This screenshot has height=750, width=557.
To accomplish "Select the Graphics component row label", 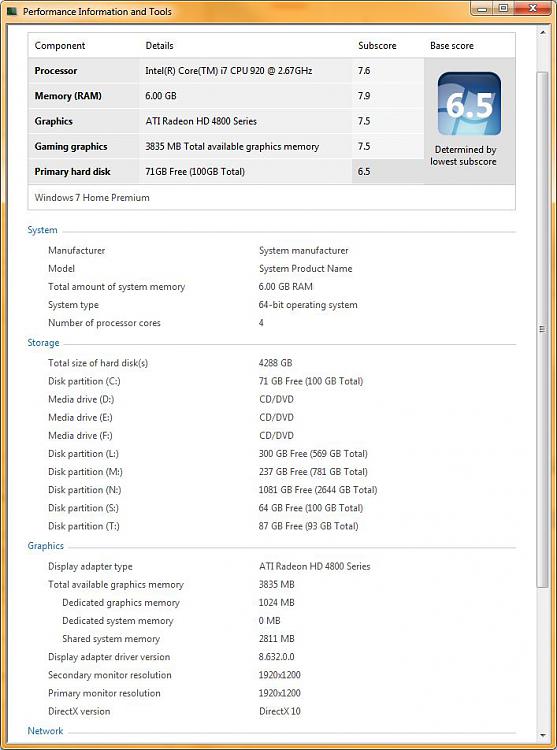I will (54, 121).
